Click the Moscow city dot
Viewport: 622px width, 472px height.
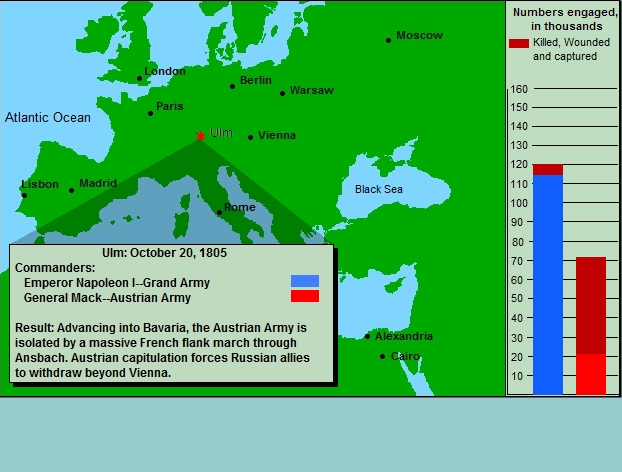(388, 40)
